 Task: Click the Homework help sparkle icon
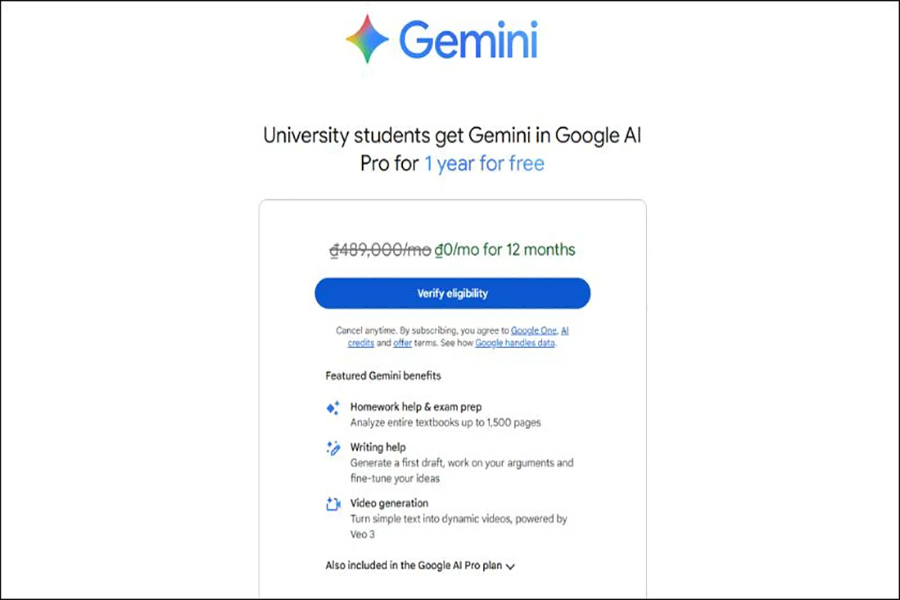point(333,408)
